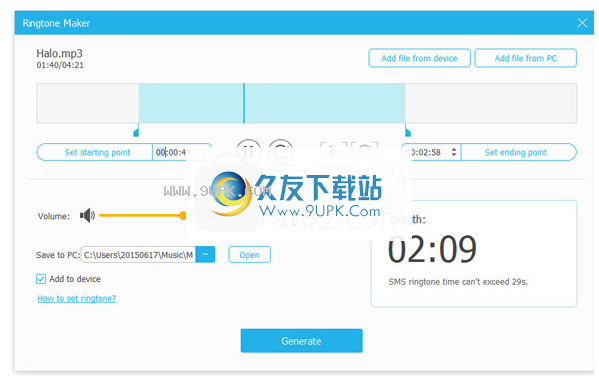Click the 01:40/04:21 time readout
The image size is (599, 388).
pyautogui.click(x=60, y=65)
